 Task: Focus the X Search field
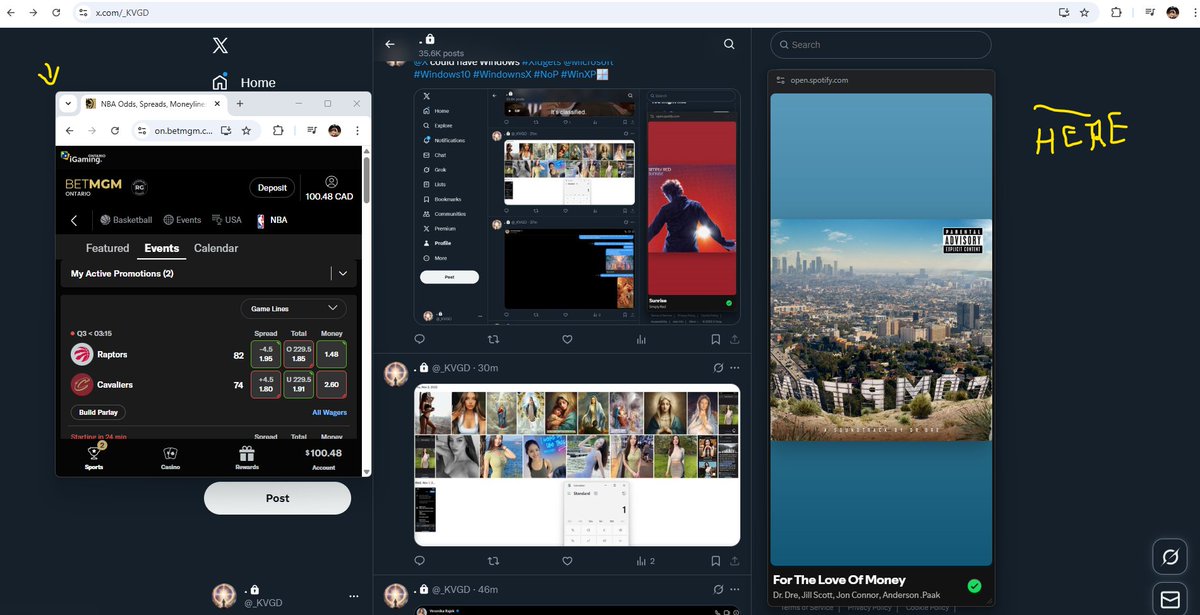pos(881,45)
